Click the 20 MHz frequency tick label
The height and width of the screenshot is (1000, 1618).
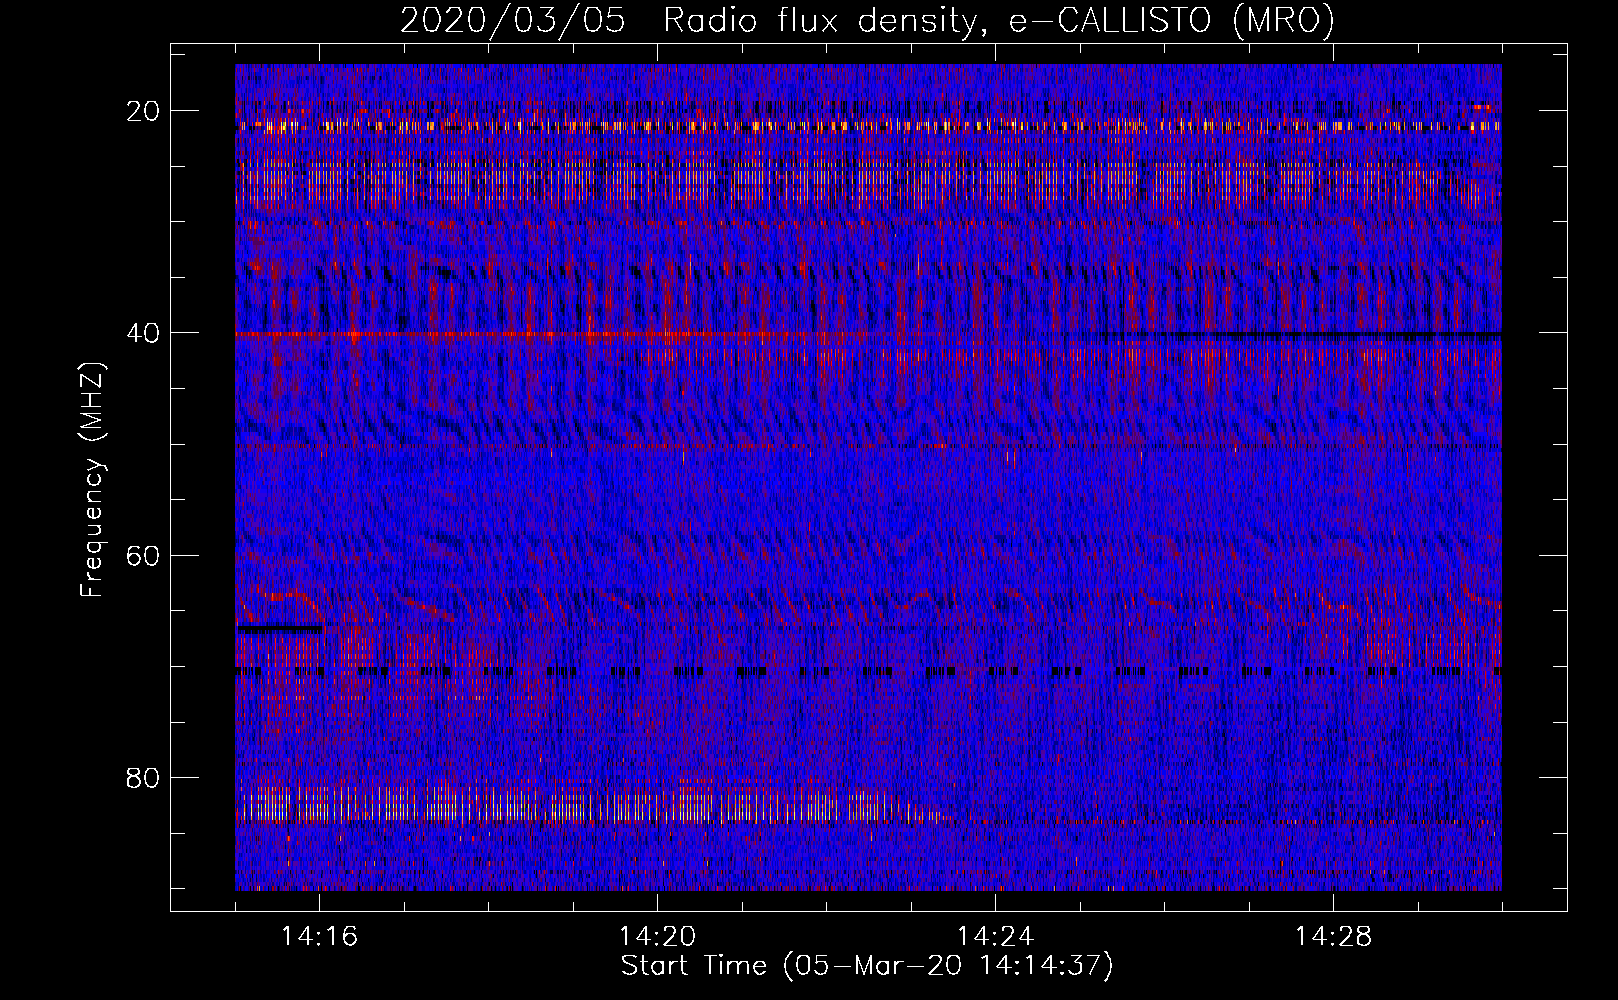click(143, 111)
